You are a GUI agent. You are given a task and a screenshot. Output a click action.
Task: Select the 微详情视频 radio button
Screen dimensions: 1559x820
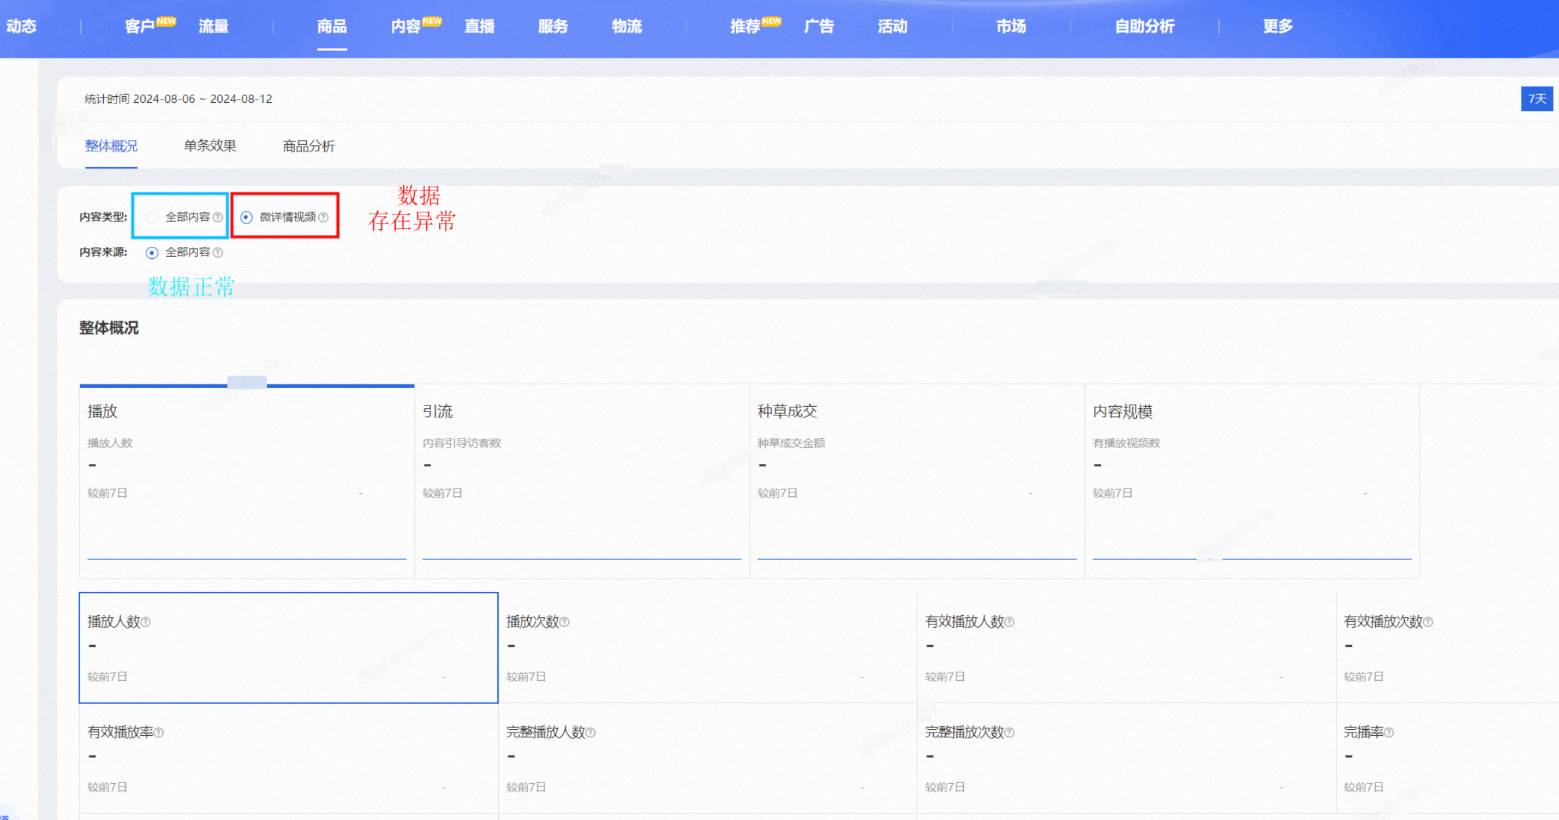coord(247,217)
